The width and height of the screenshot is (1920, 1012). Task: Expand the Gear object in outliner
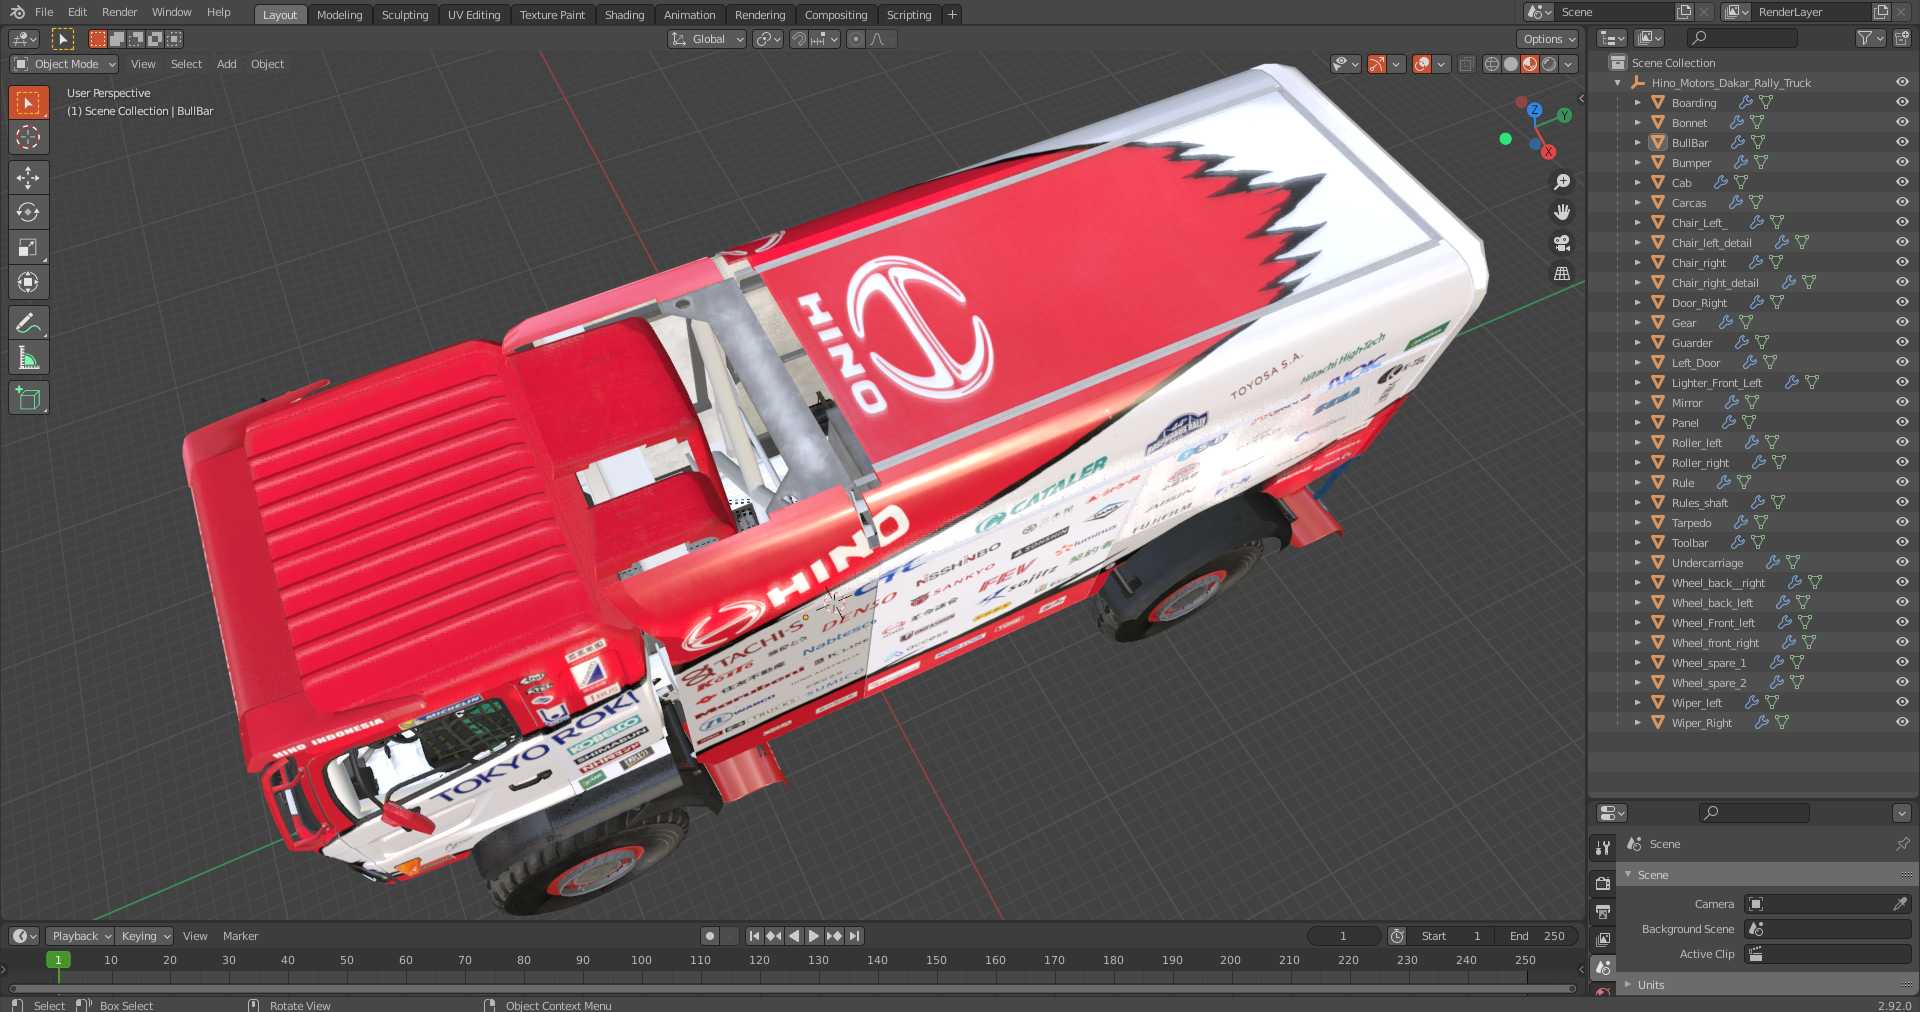tap(1637, 322)
